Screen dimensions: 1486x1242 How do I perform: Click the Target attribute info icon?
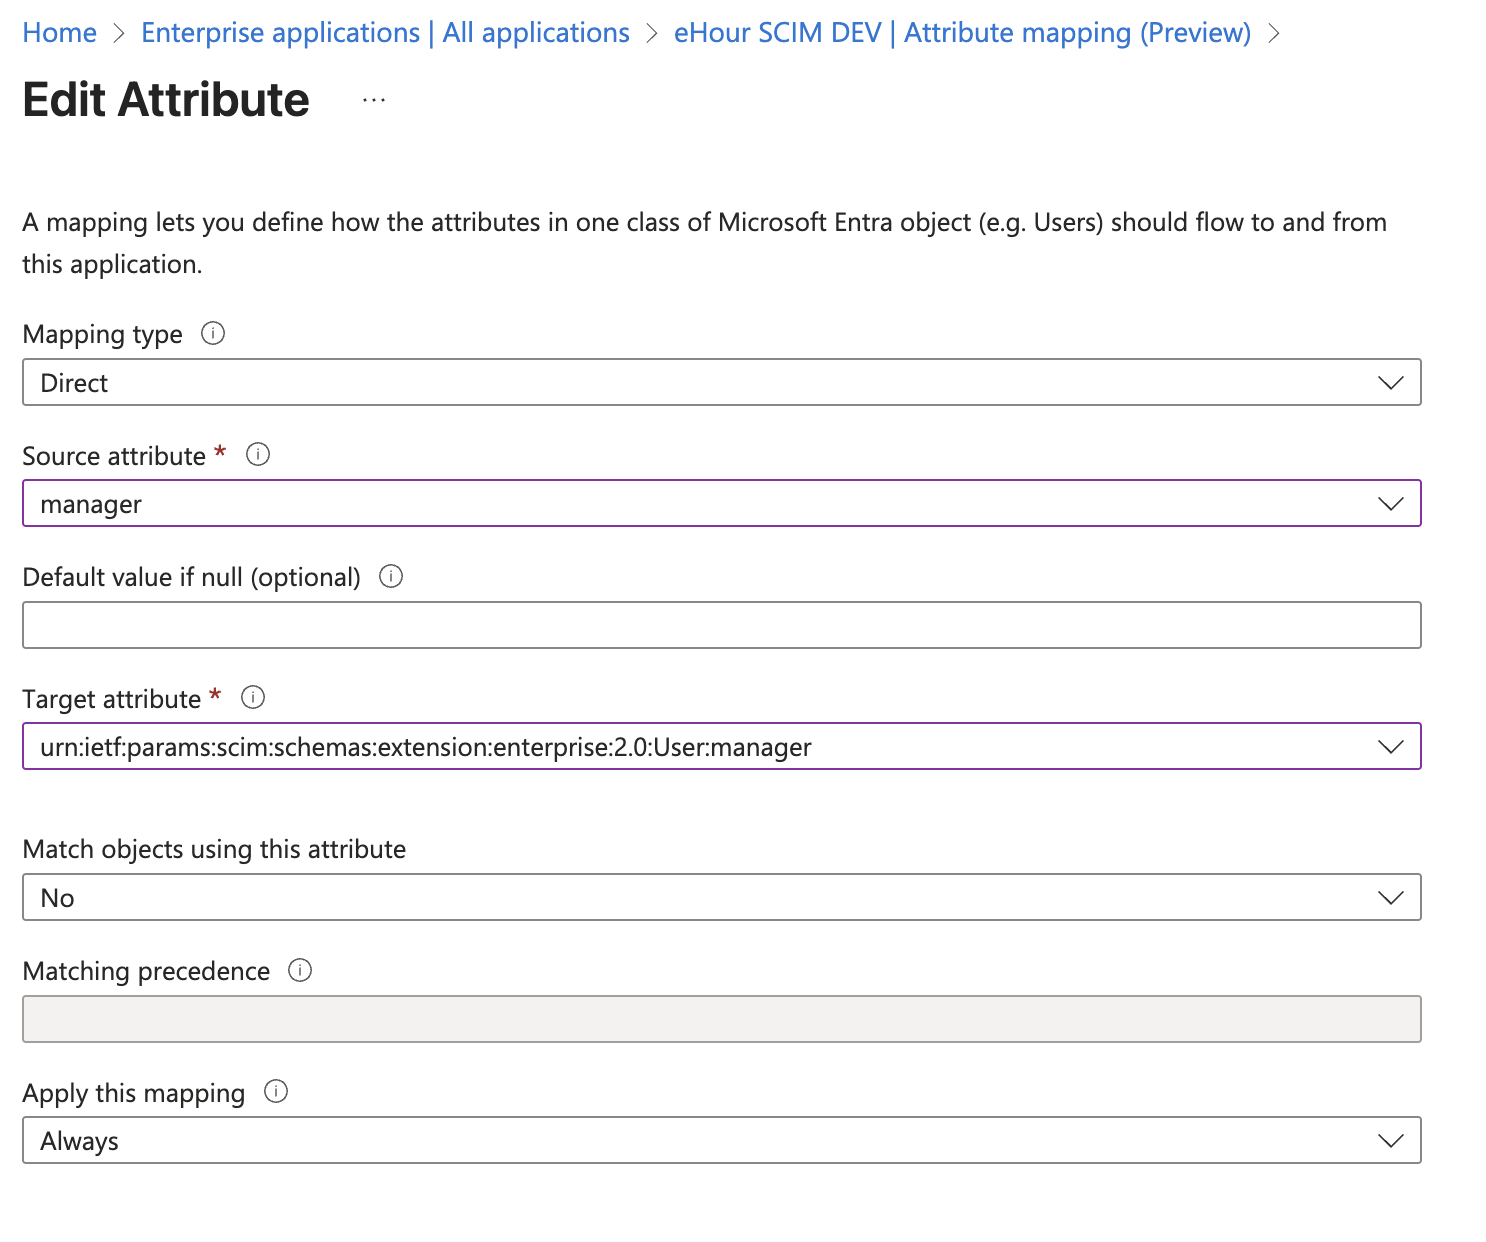[253, 698]
